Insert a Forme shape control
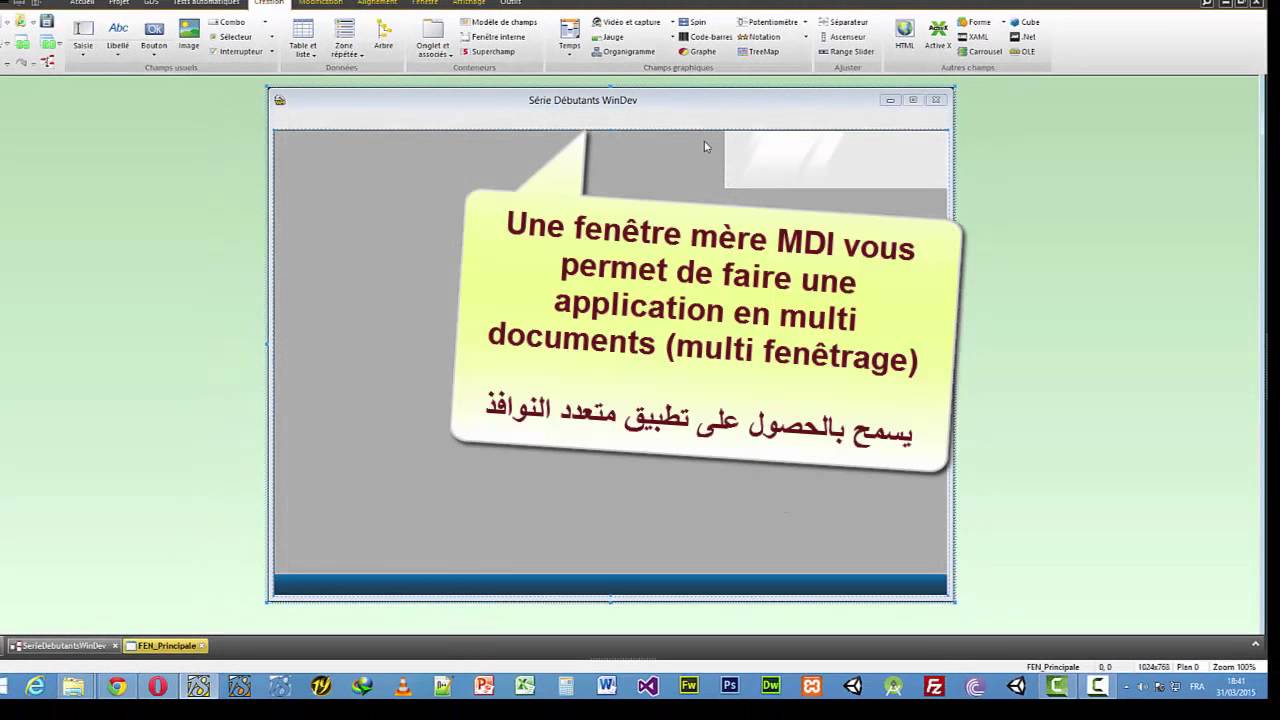The height and width of the screenshot is (720, 1280). point(974,22)
